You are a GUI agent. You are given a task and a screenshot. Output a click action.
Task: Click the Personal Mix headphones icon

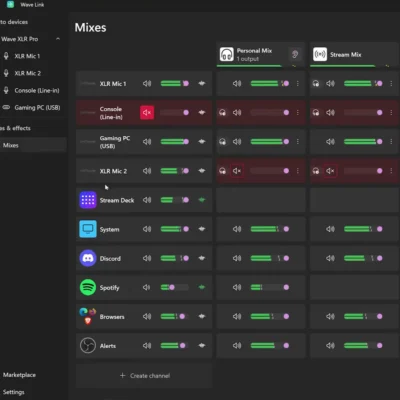[227, 54]
